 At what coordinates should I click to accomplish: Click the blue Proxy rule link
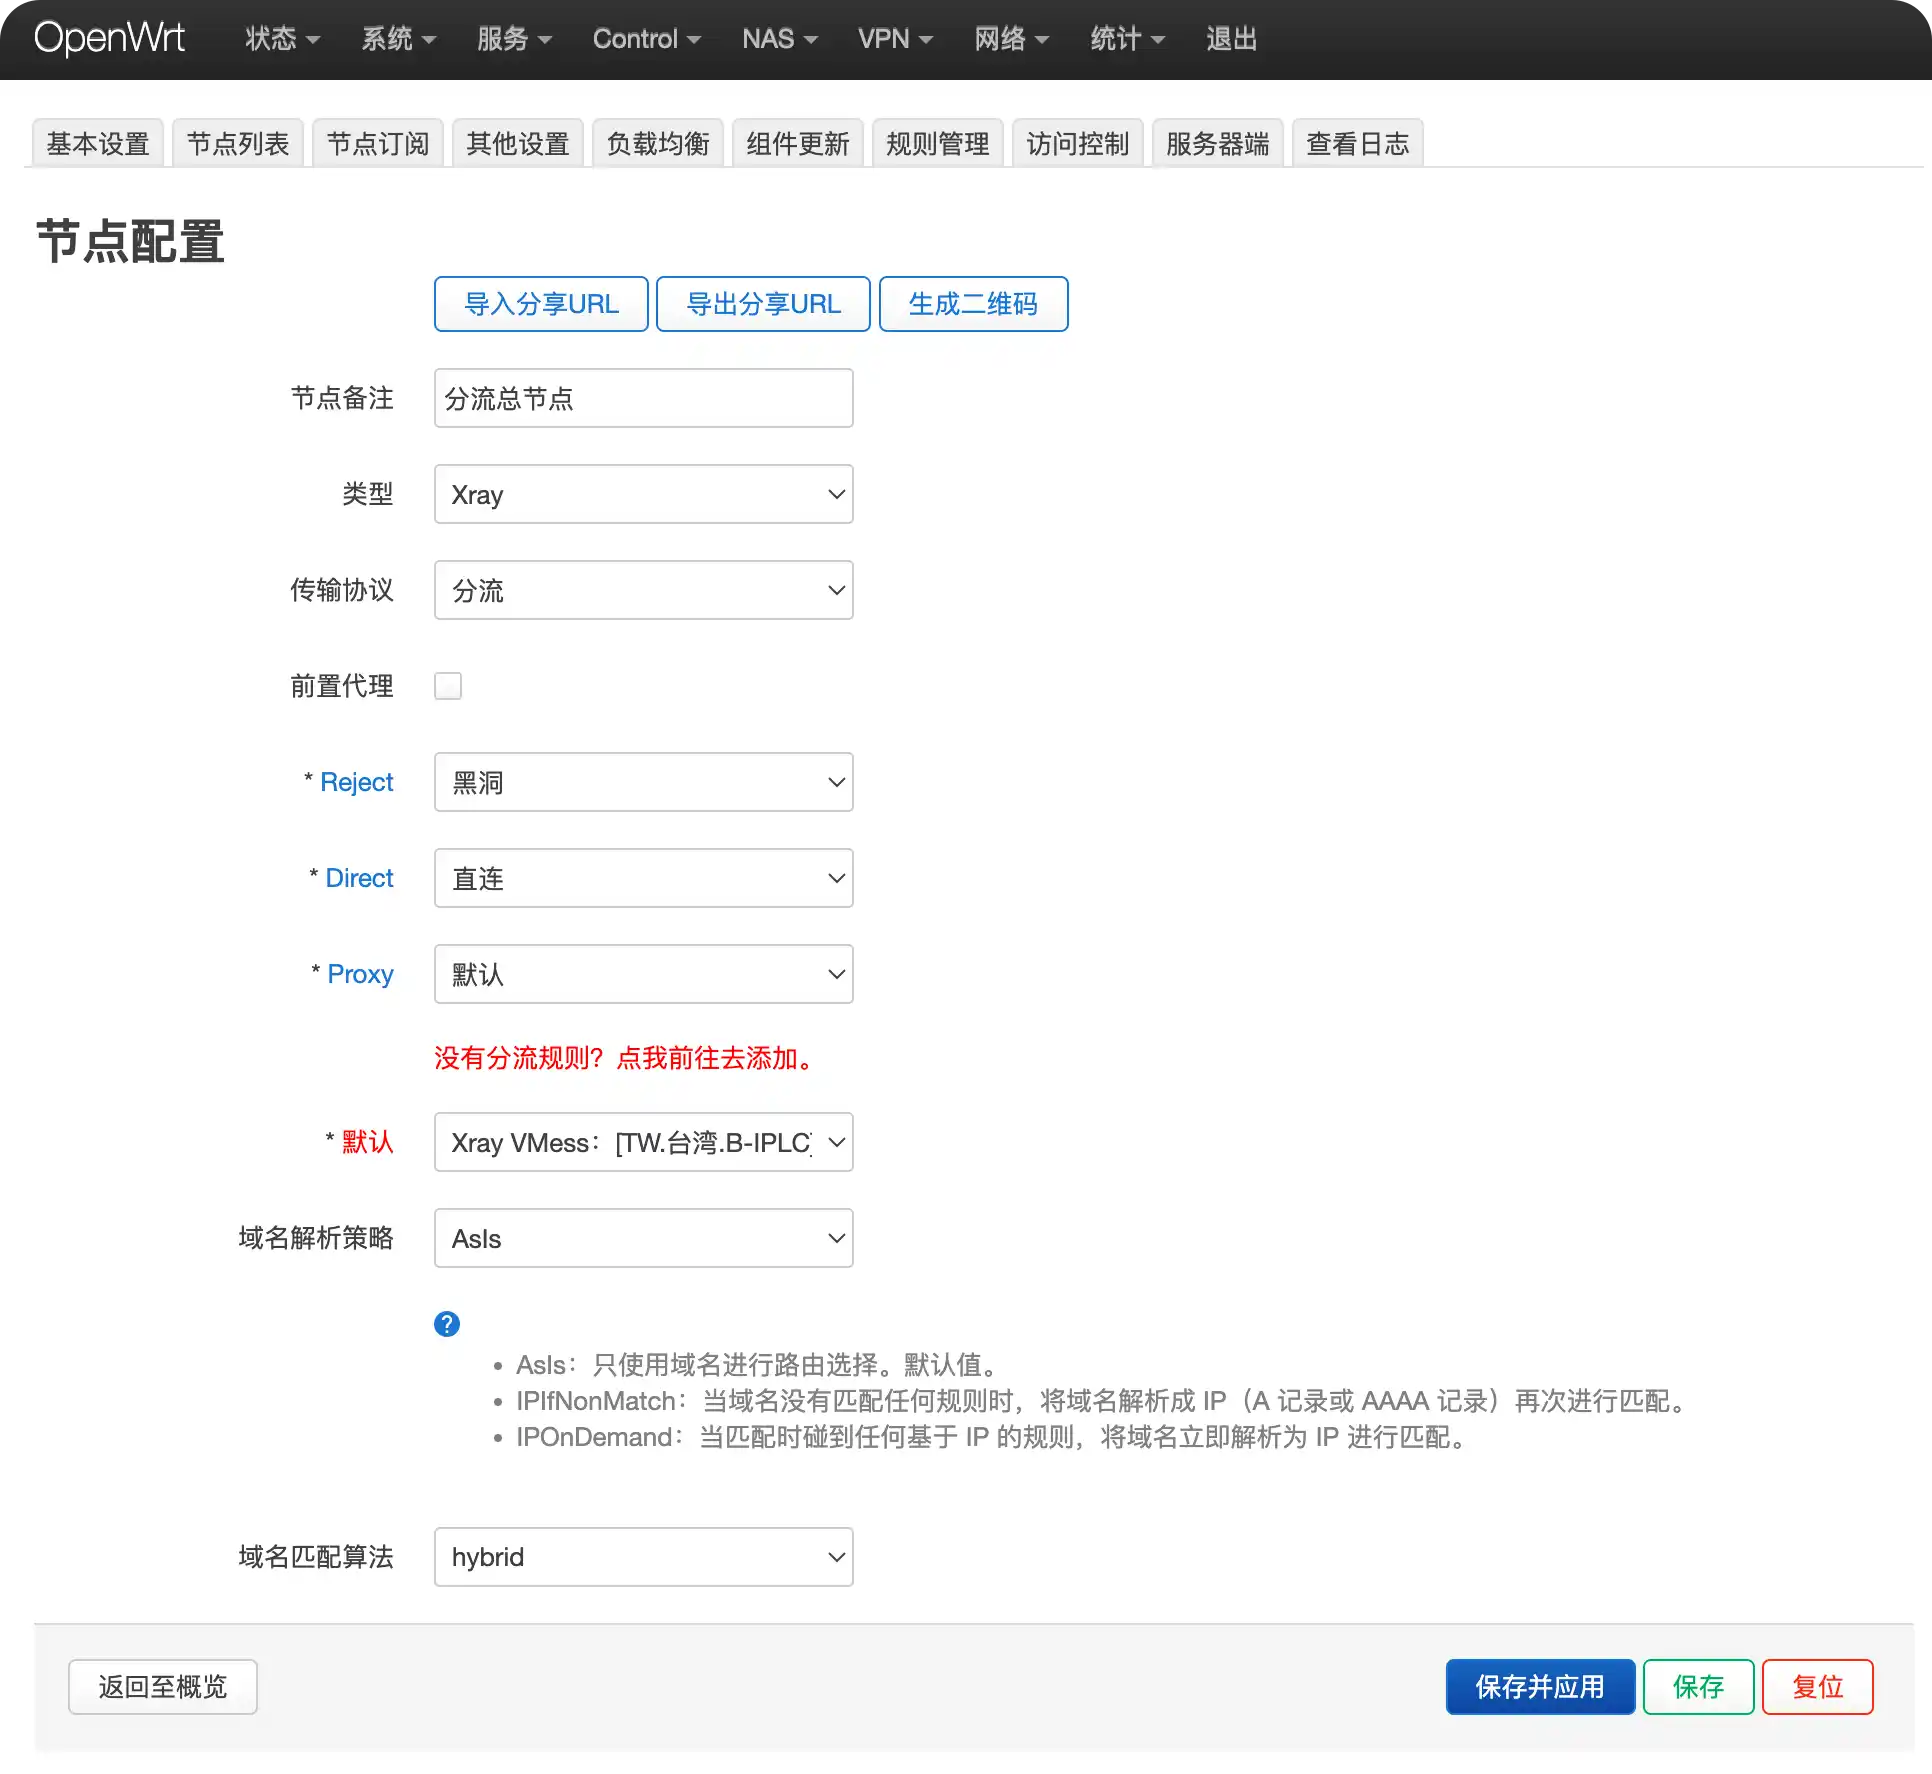coord(361,974)
